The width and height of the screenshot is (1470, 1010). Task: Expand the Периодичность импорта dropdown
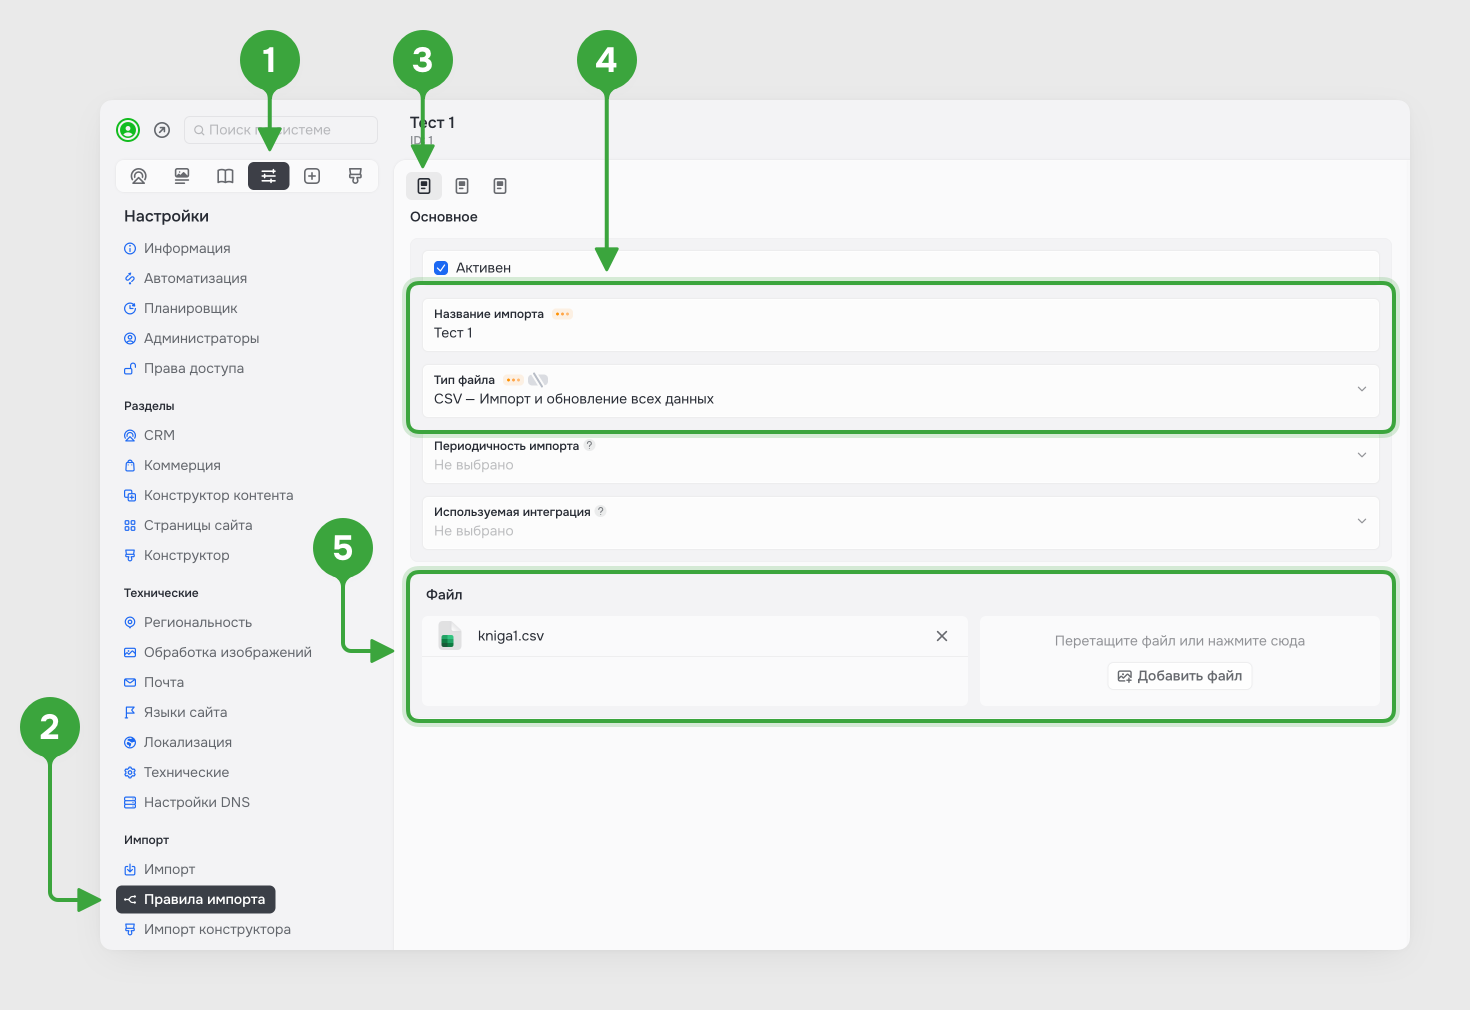[x=1361, y=455]
